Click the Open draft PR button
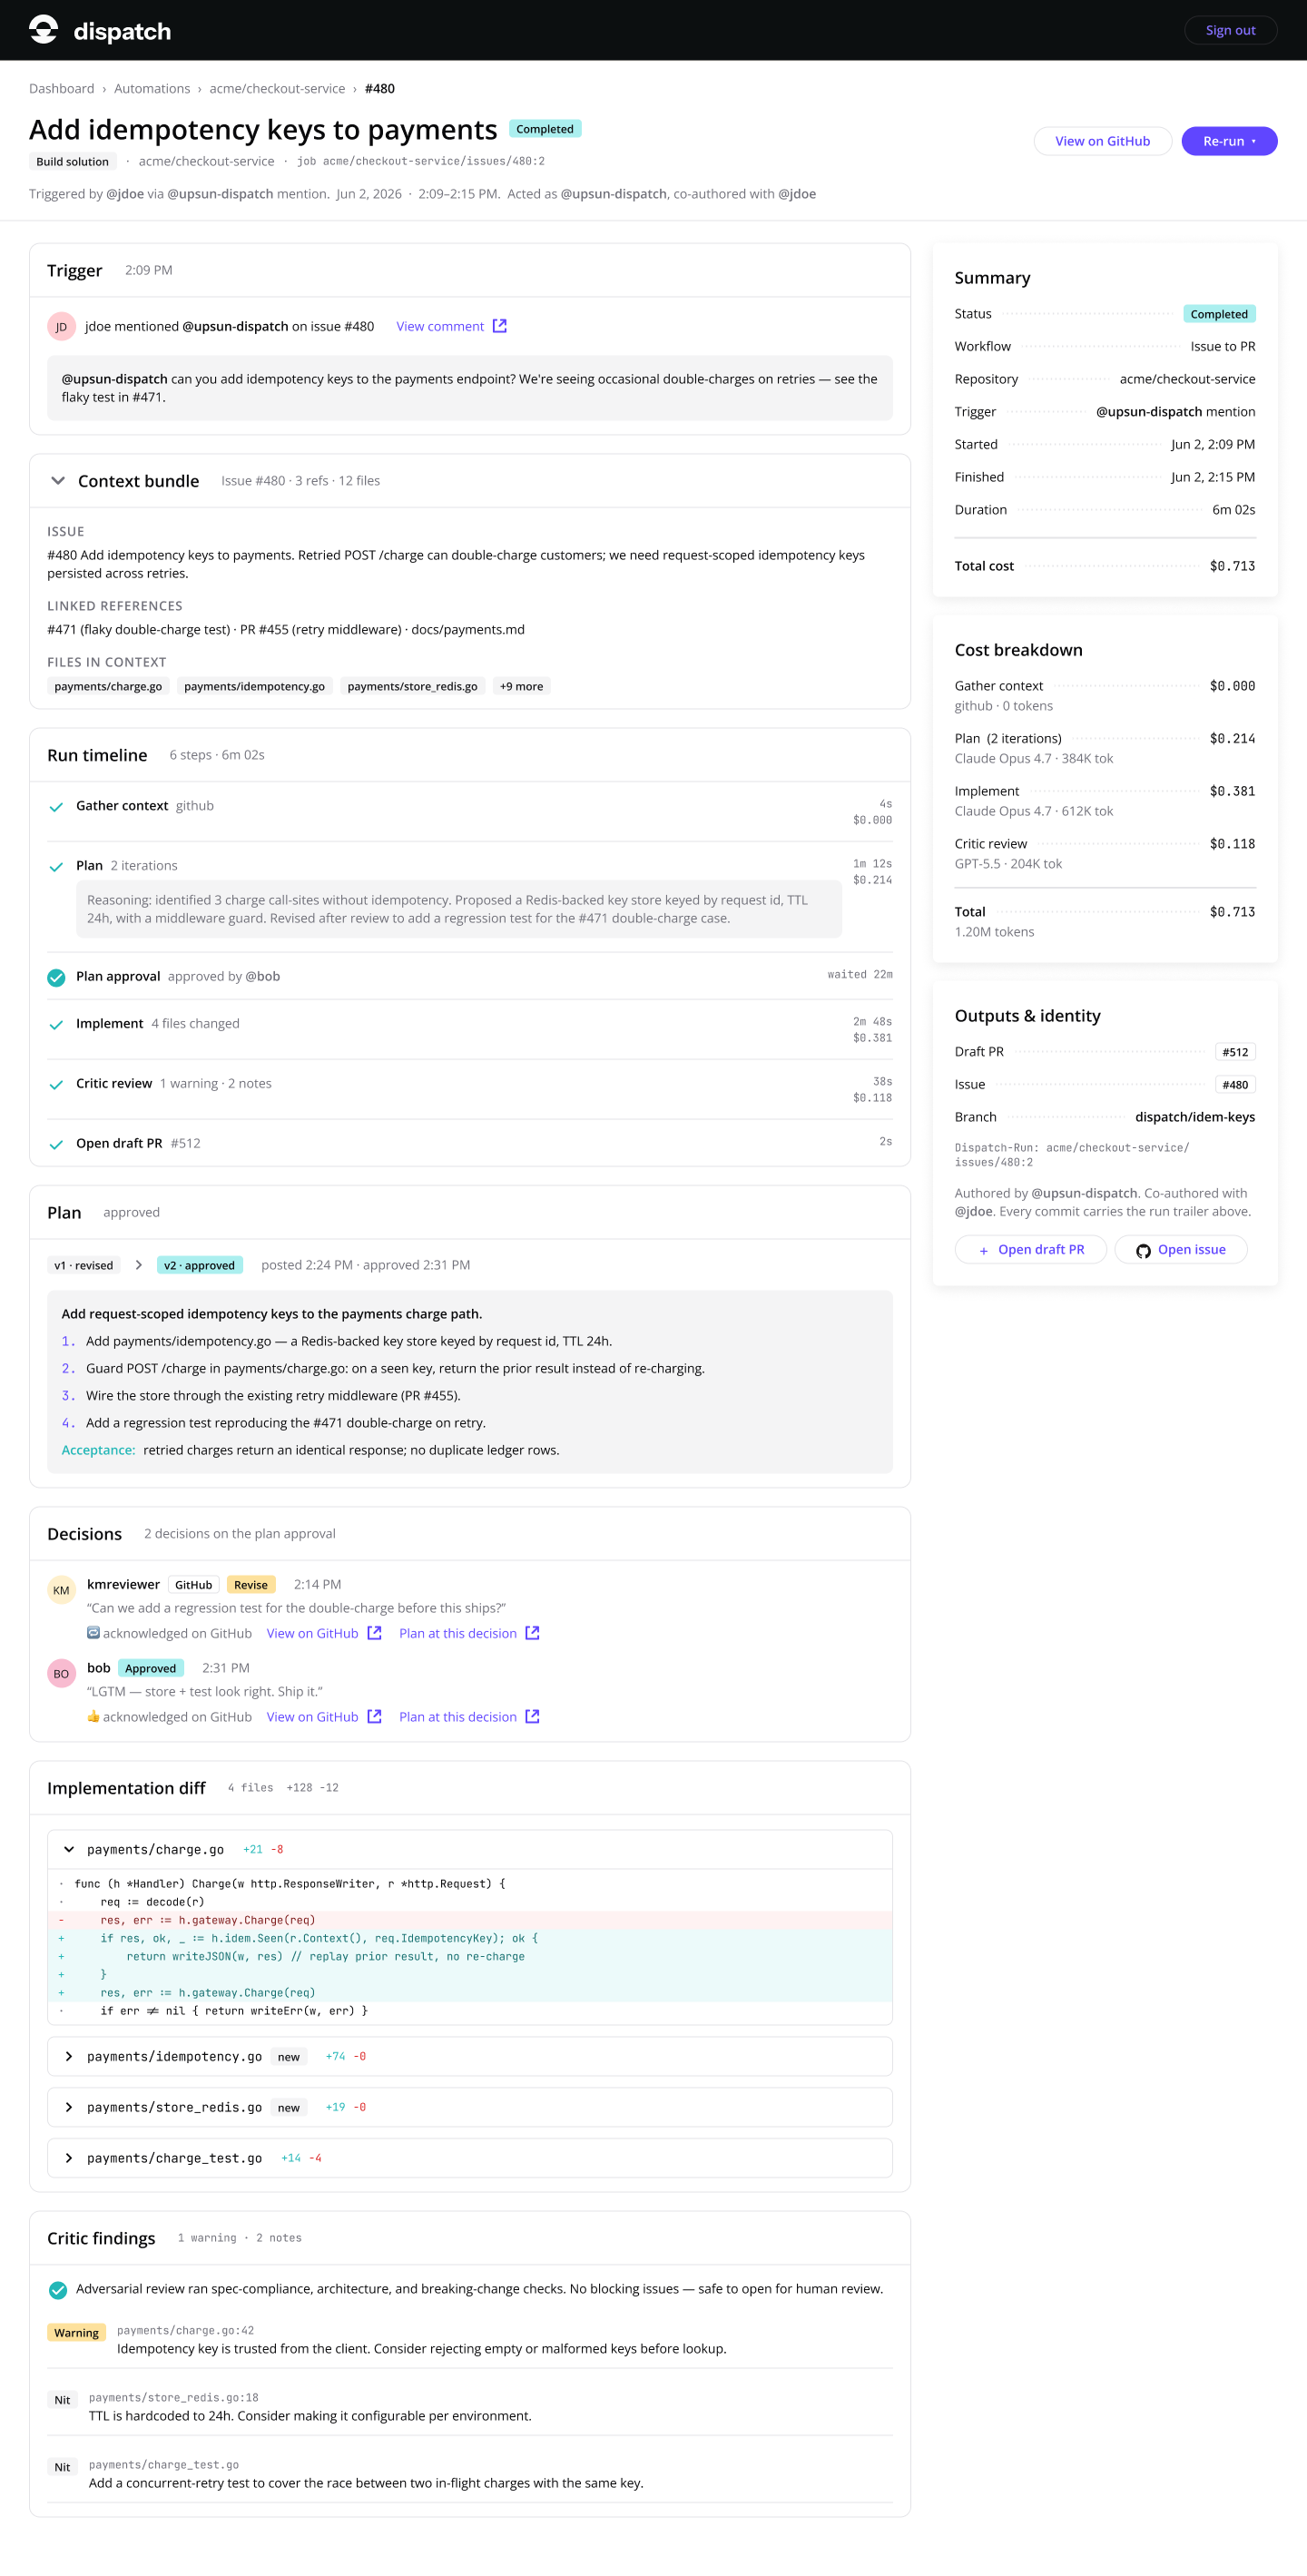 1030,1250
